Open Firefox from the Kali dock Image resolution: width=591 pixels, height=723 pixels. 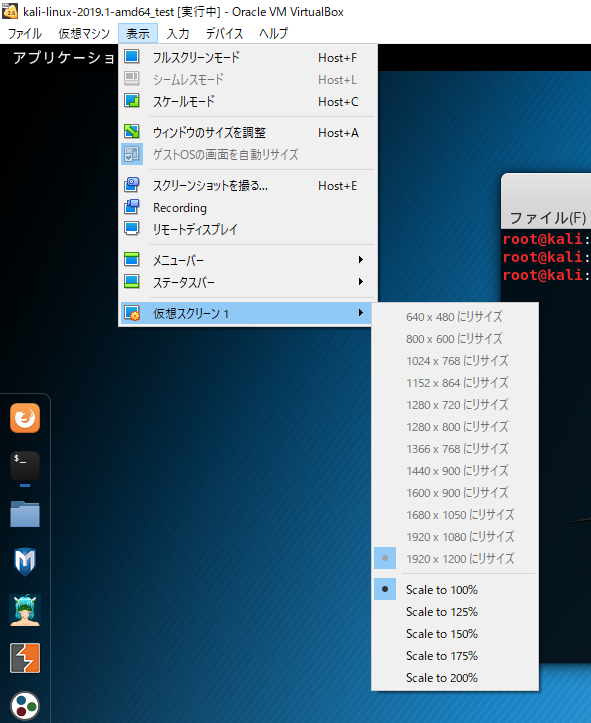pyautogui.click(x=25, y=418)
